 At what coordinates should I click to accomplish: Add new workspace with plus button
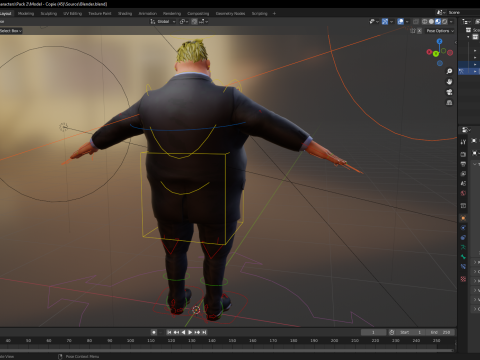(x=274, y=13)
